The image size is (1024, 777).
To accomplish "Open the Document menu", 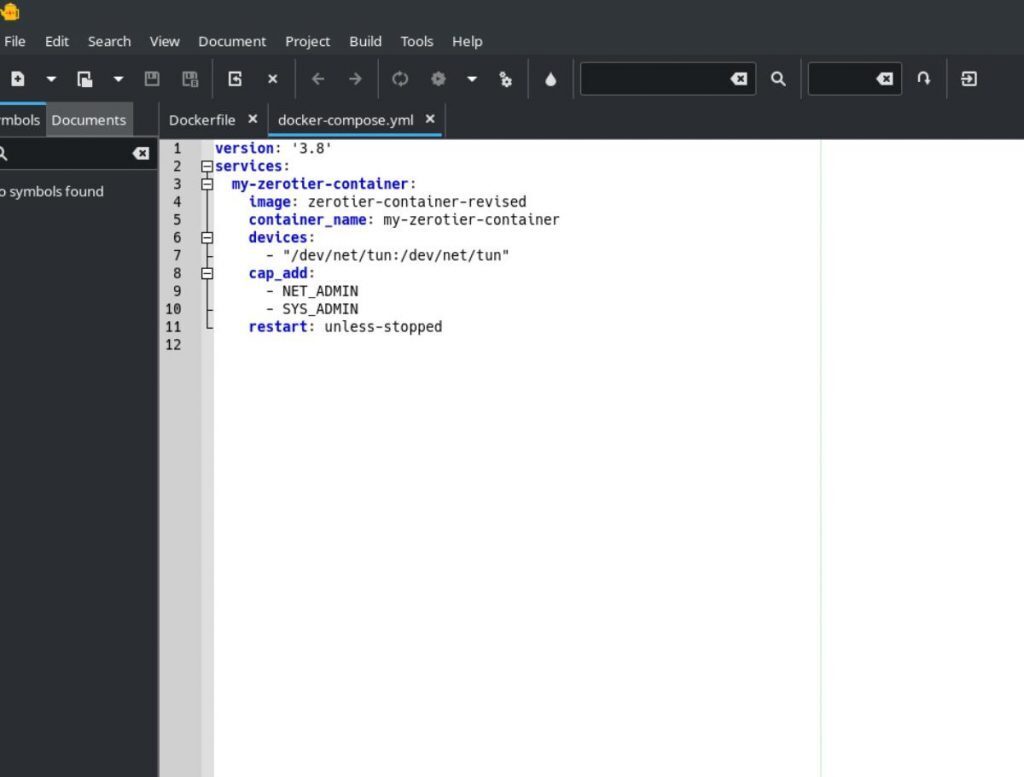I will pyautogui.click(x=232, y=41).
